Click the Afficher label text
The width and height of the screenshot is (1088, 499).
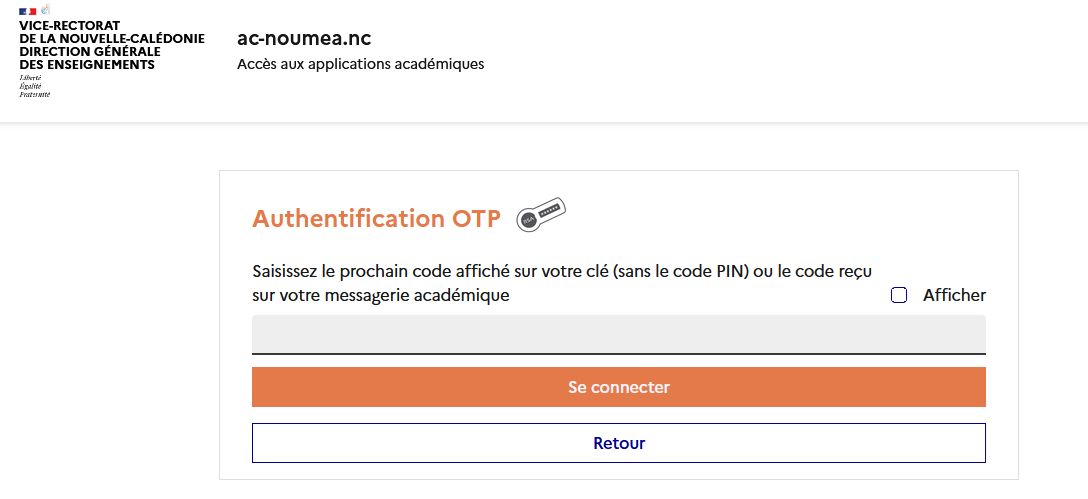(954, 295)
